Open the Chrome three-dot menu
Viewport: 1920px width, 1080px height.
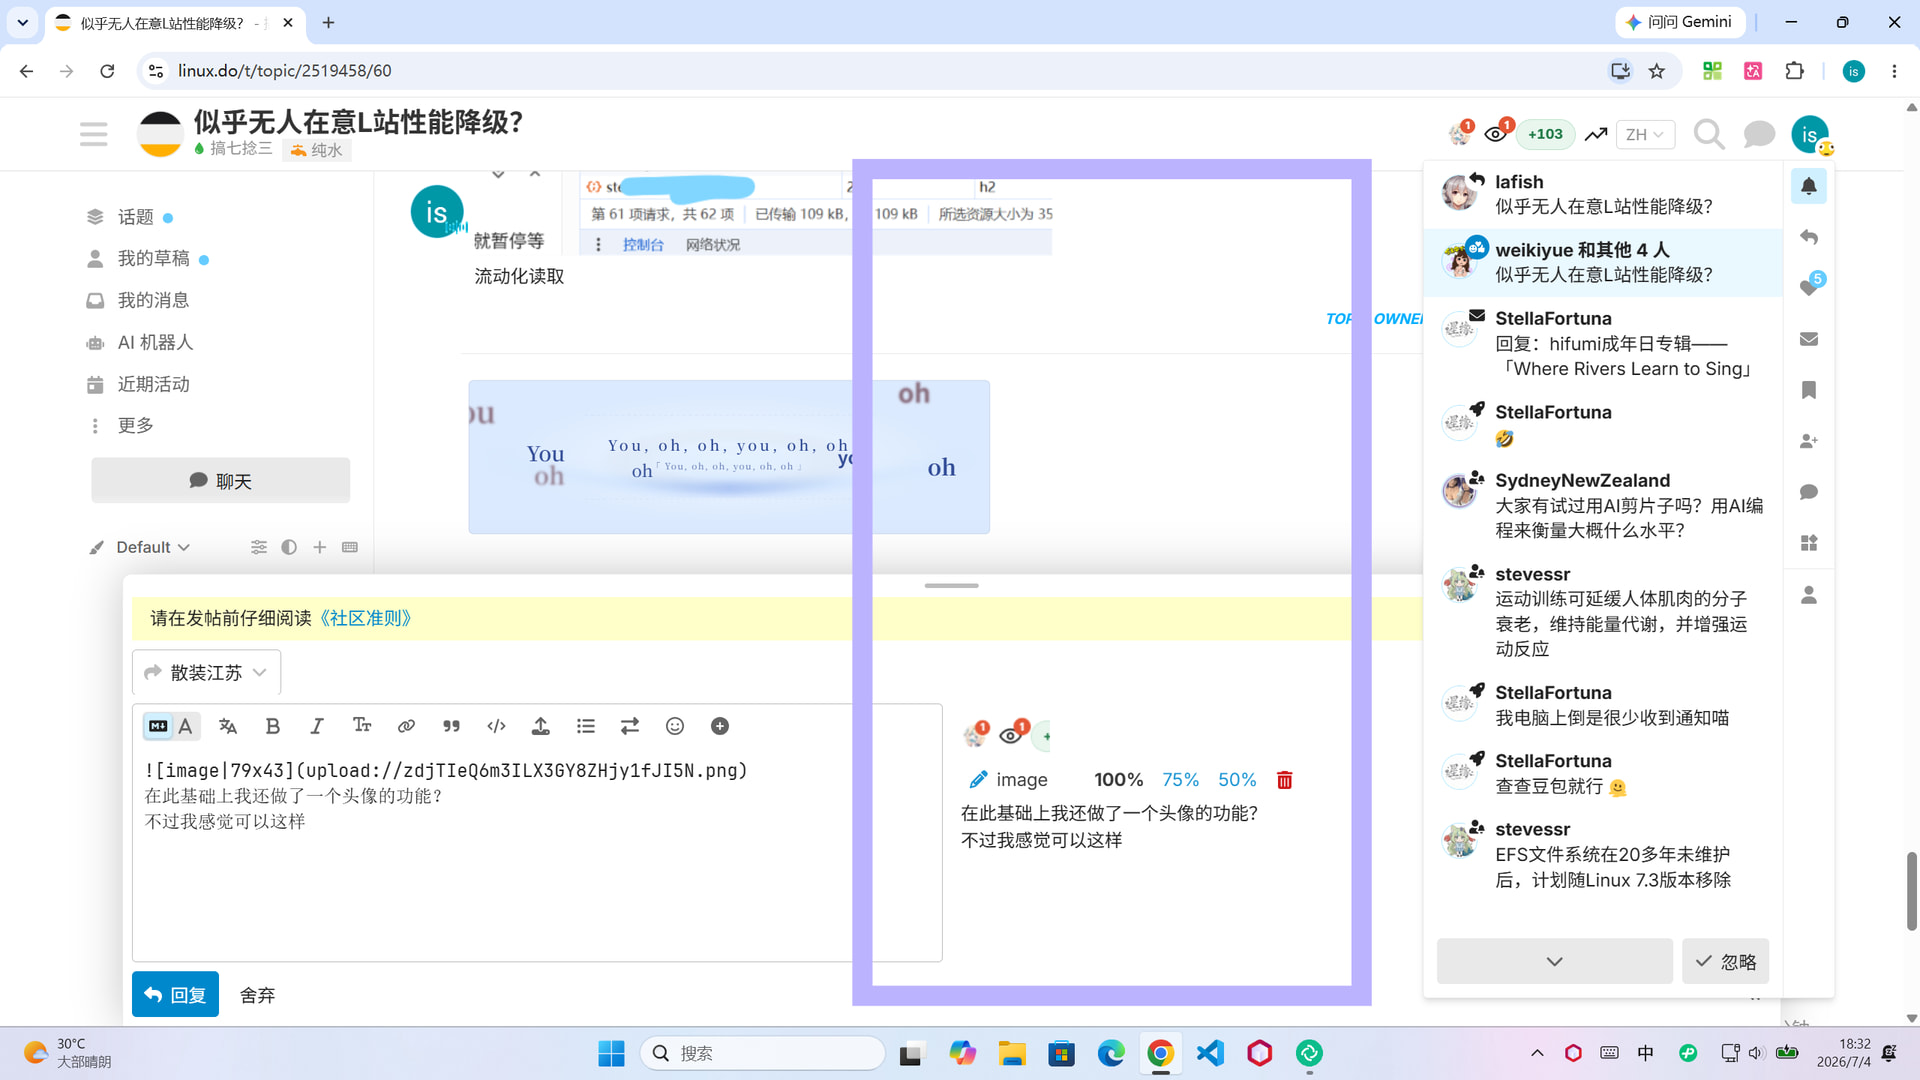1894,71
